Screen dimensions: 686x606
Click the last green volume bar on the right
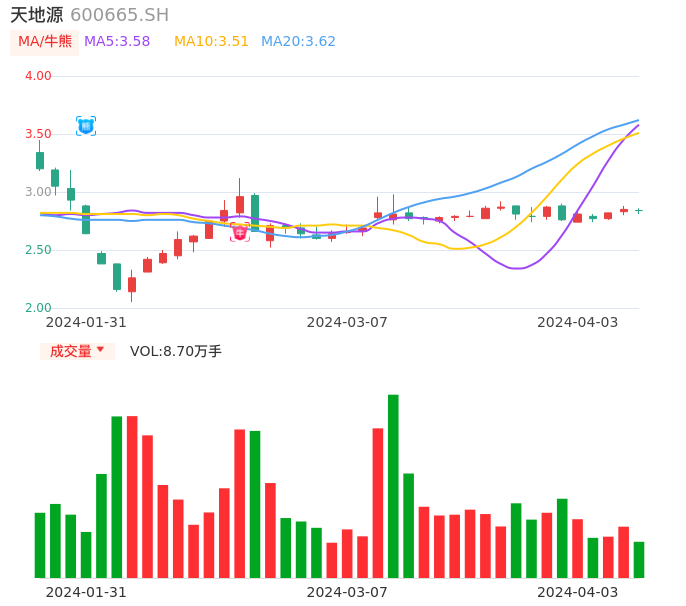point(639,560)
